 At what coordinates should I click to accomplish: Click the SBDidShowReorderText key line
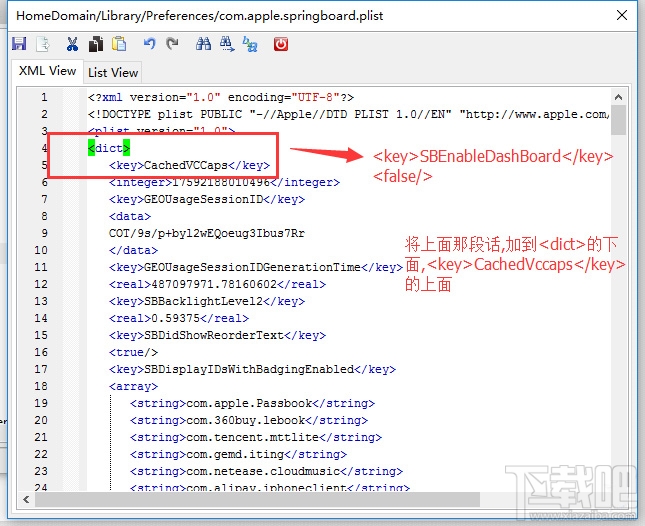[218, 335]
